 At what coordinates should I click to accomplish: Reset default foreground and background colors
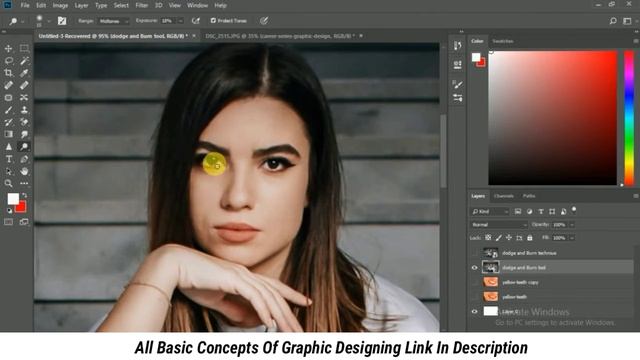tap(9, 211)
